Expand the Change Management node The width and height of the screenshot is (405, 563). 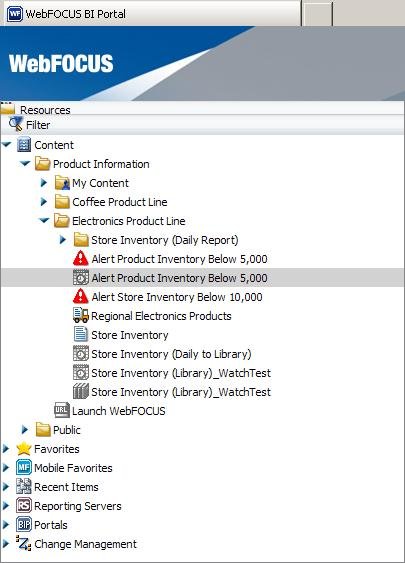point(6,544)
